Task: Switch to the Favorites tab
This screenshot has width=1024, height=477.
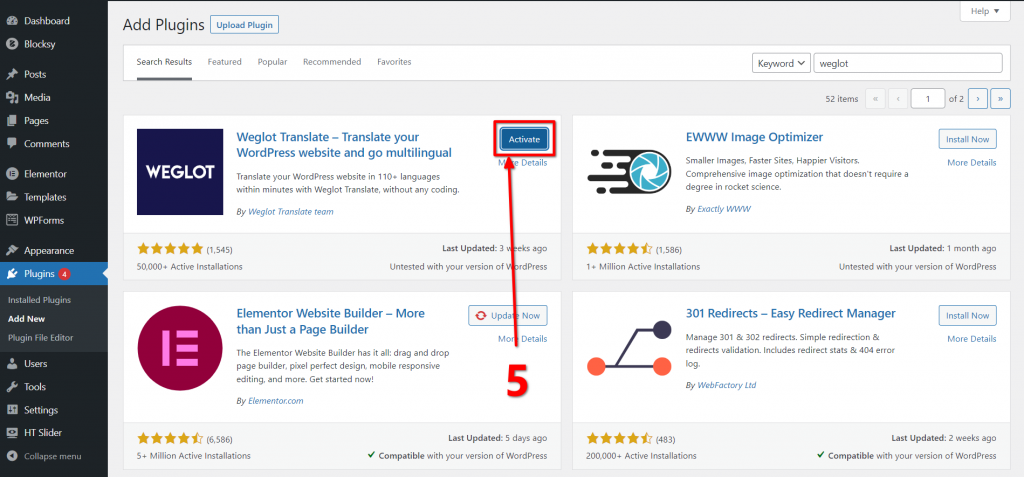Action: pos(394,62)
